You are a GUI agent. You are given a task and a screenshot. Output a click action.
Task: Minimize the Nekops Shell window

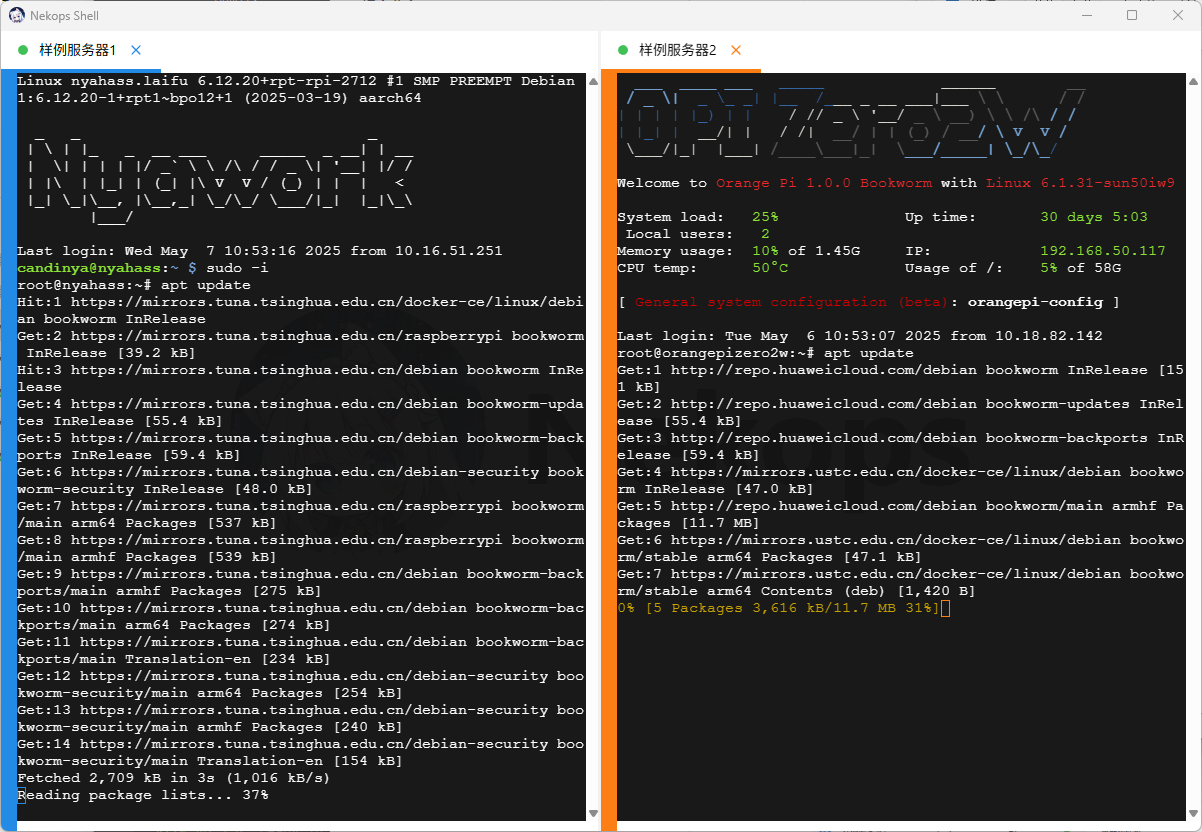pos(1086,16)
